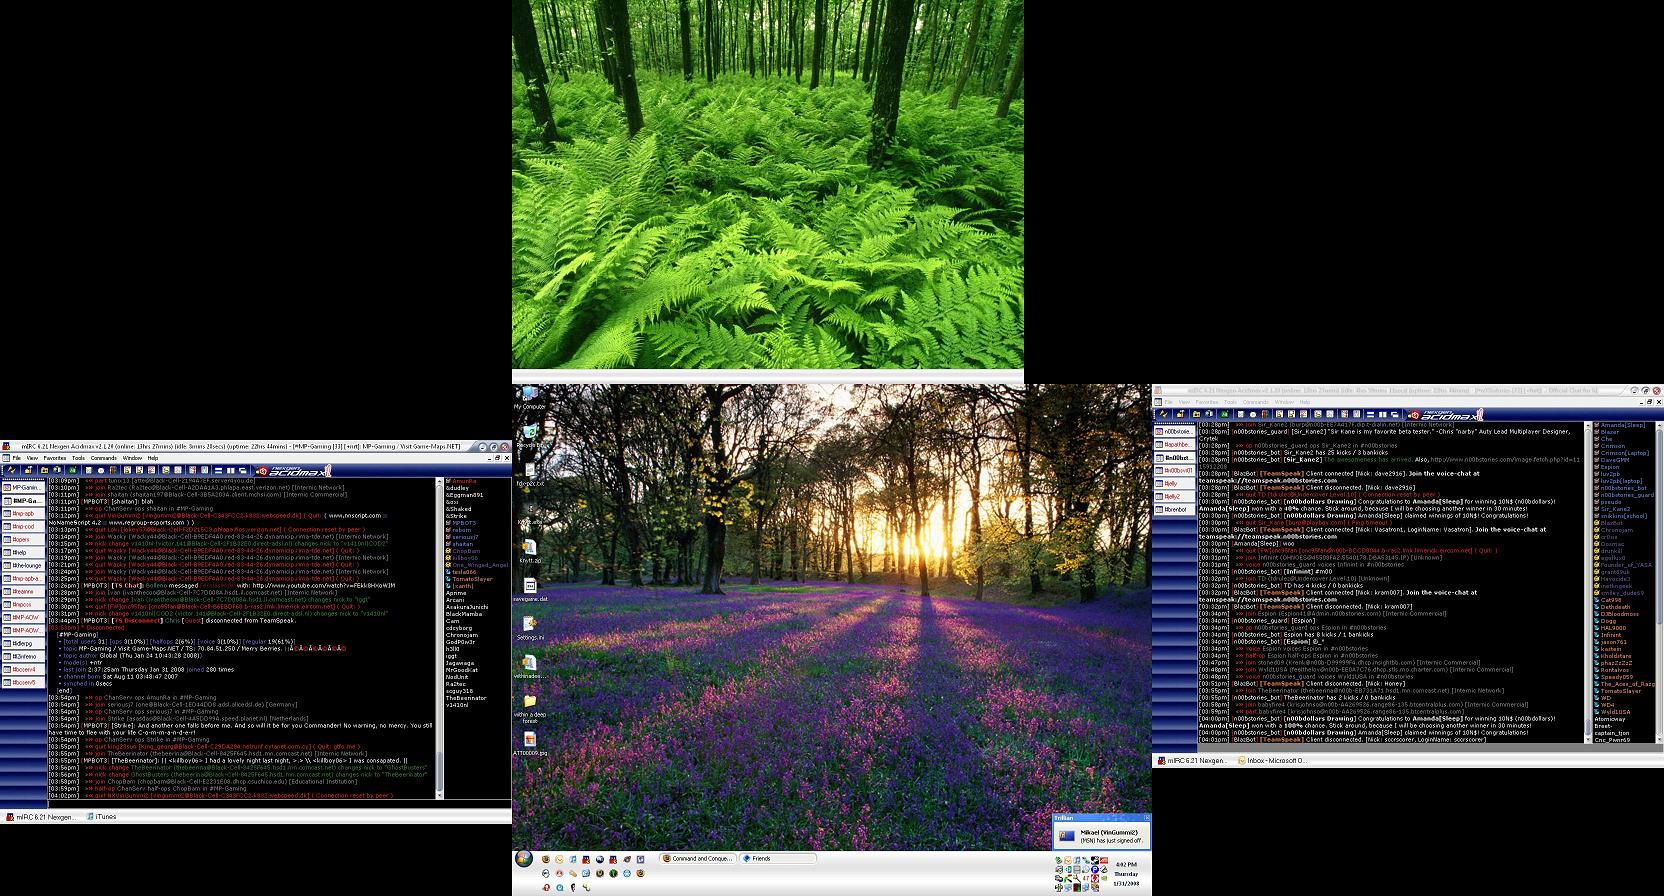This screenshot has width=1664, height=896.
Task: Click the Command and Conquer taskbar button
Action: click(697, 858)
